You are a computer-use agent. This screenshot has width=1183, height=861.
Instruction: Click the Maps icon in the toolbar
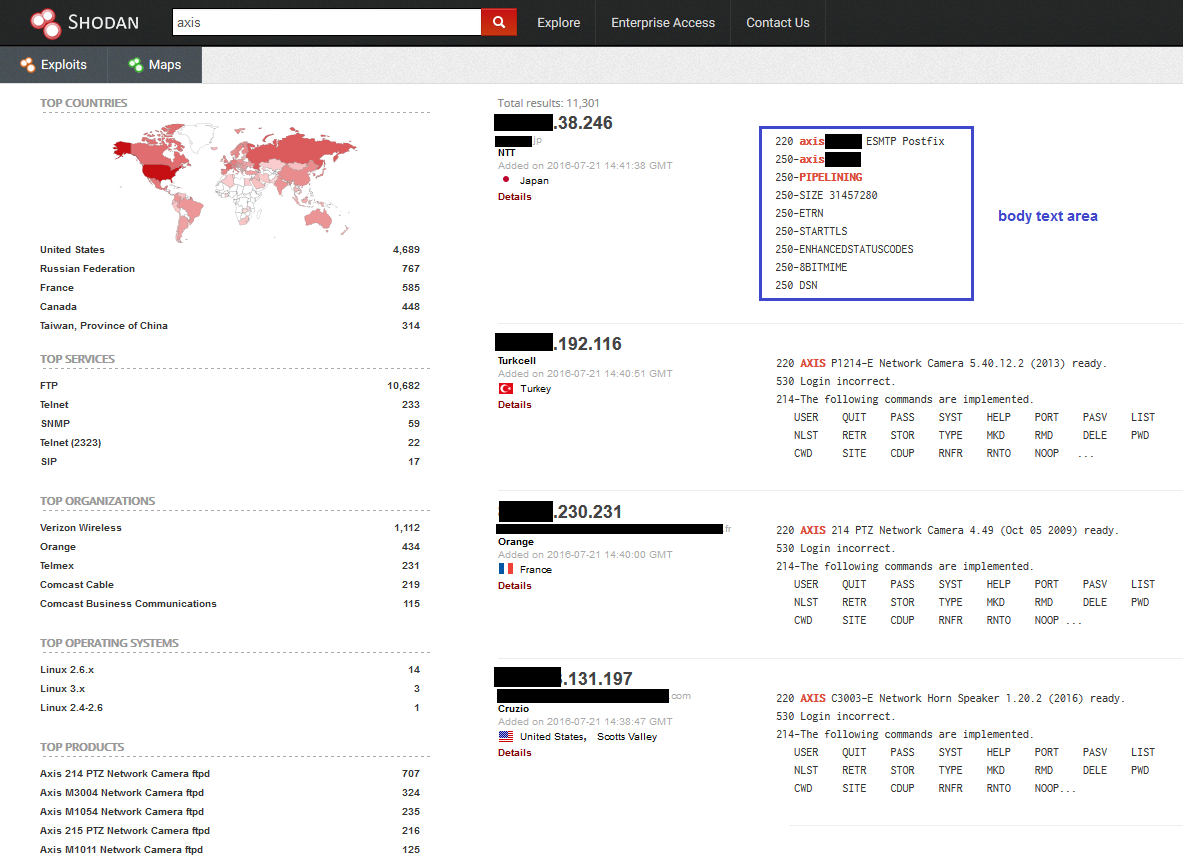(x=136, y=65)
